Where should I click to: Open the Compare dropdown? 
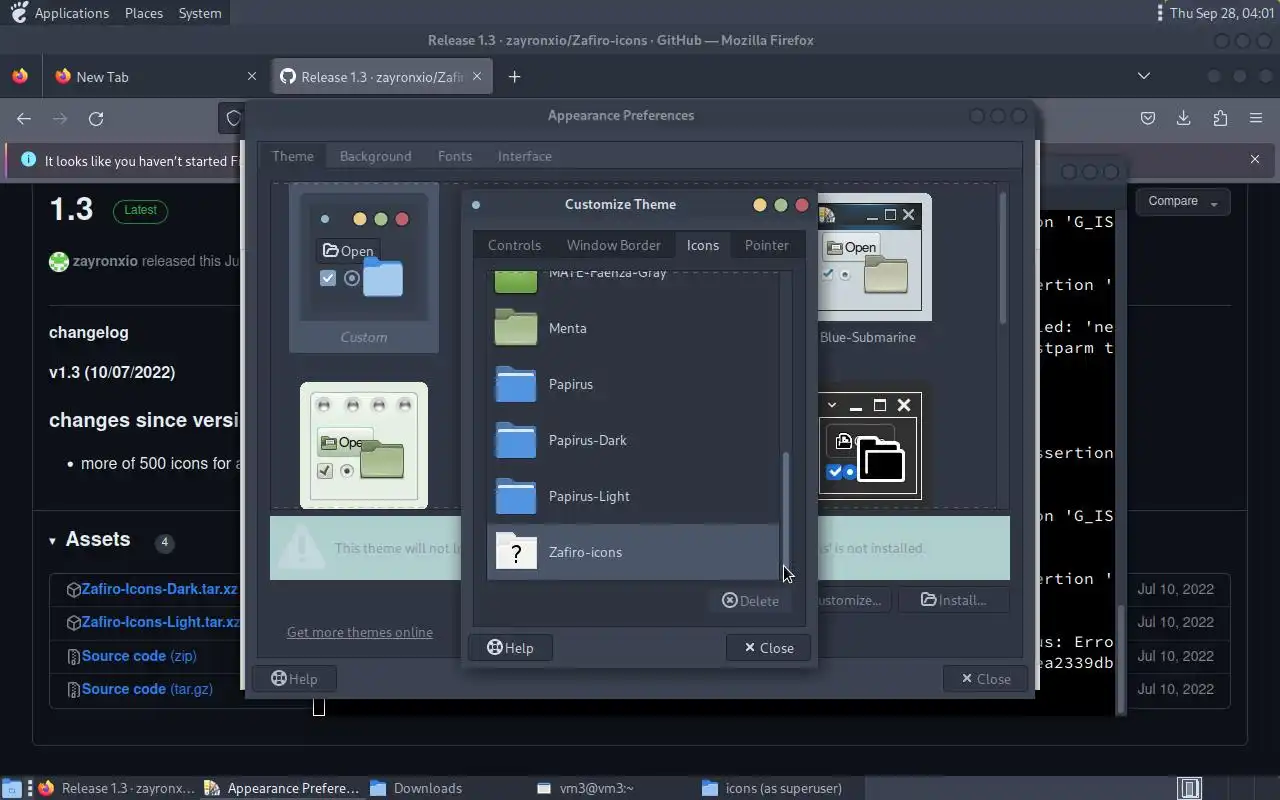tap(1182, 201)
